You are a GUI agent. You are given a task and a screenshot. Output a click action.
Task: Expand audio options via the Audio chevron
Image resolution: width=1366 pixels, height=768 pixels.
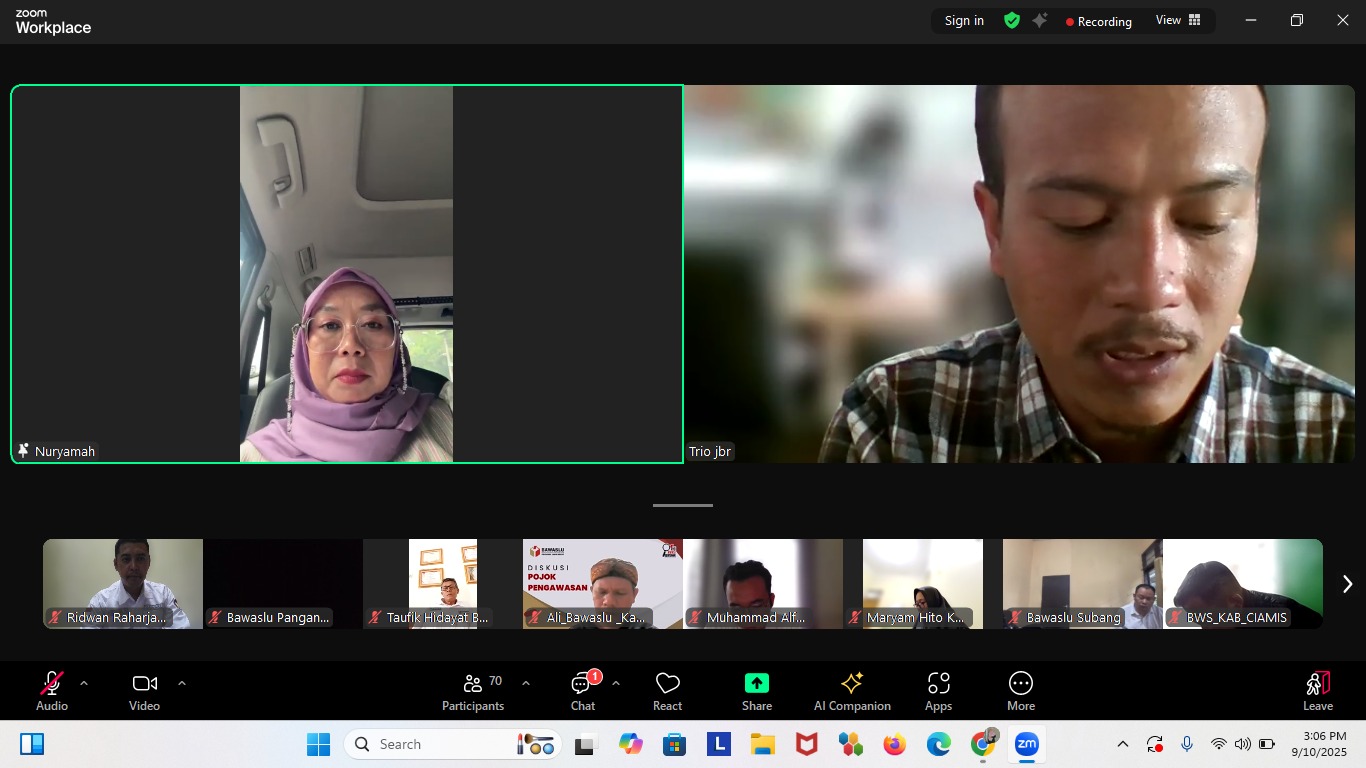83,682
